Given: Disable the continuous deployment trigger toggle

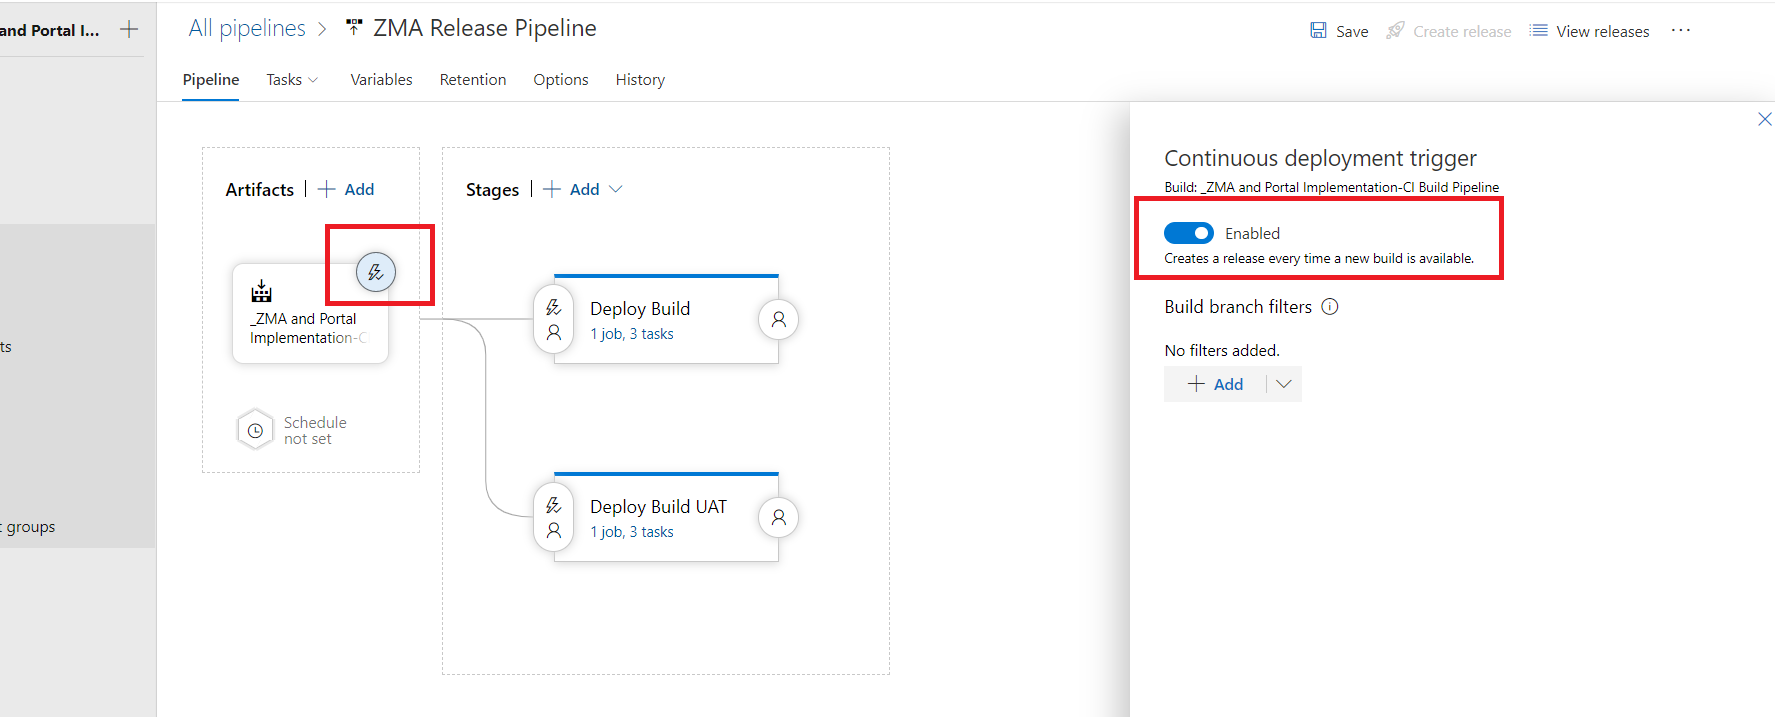Looking at the screenshot, I should pos(1189,233).
